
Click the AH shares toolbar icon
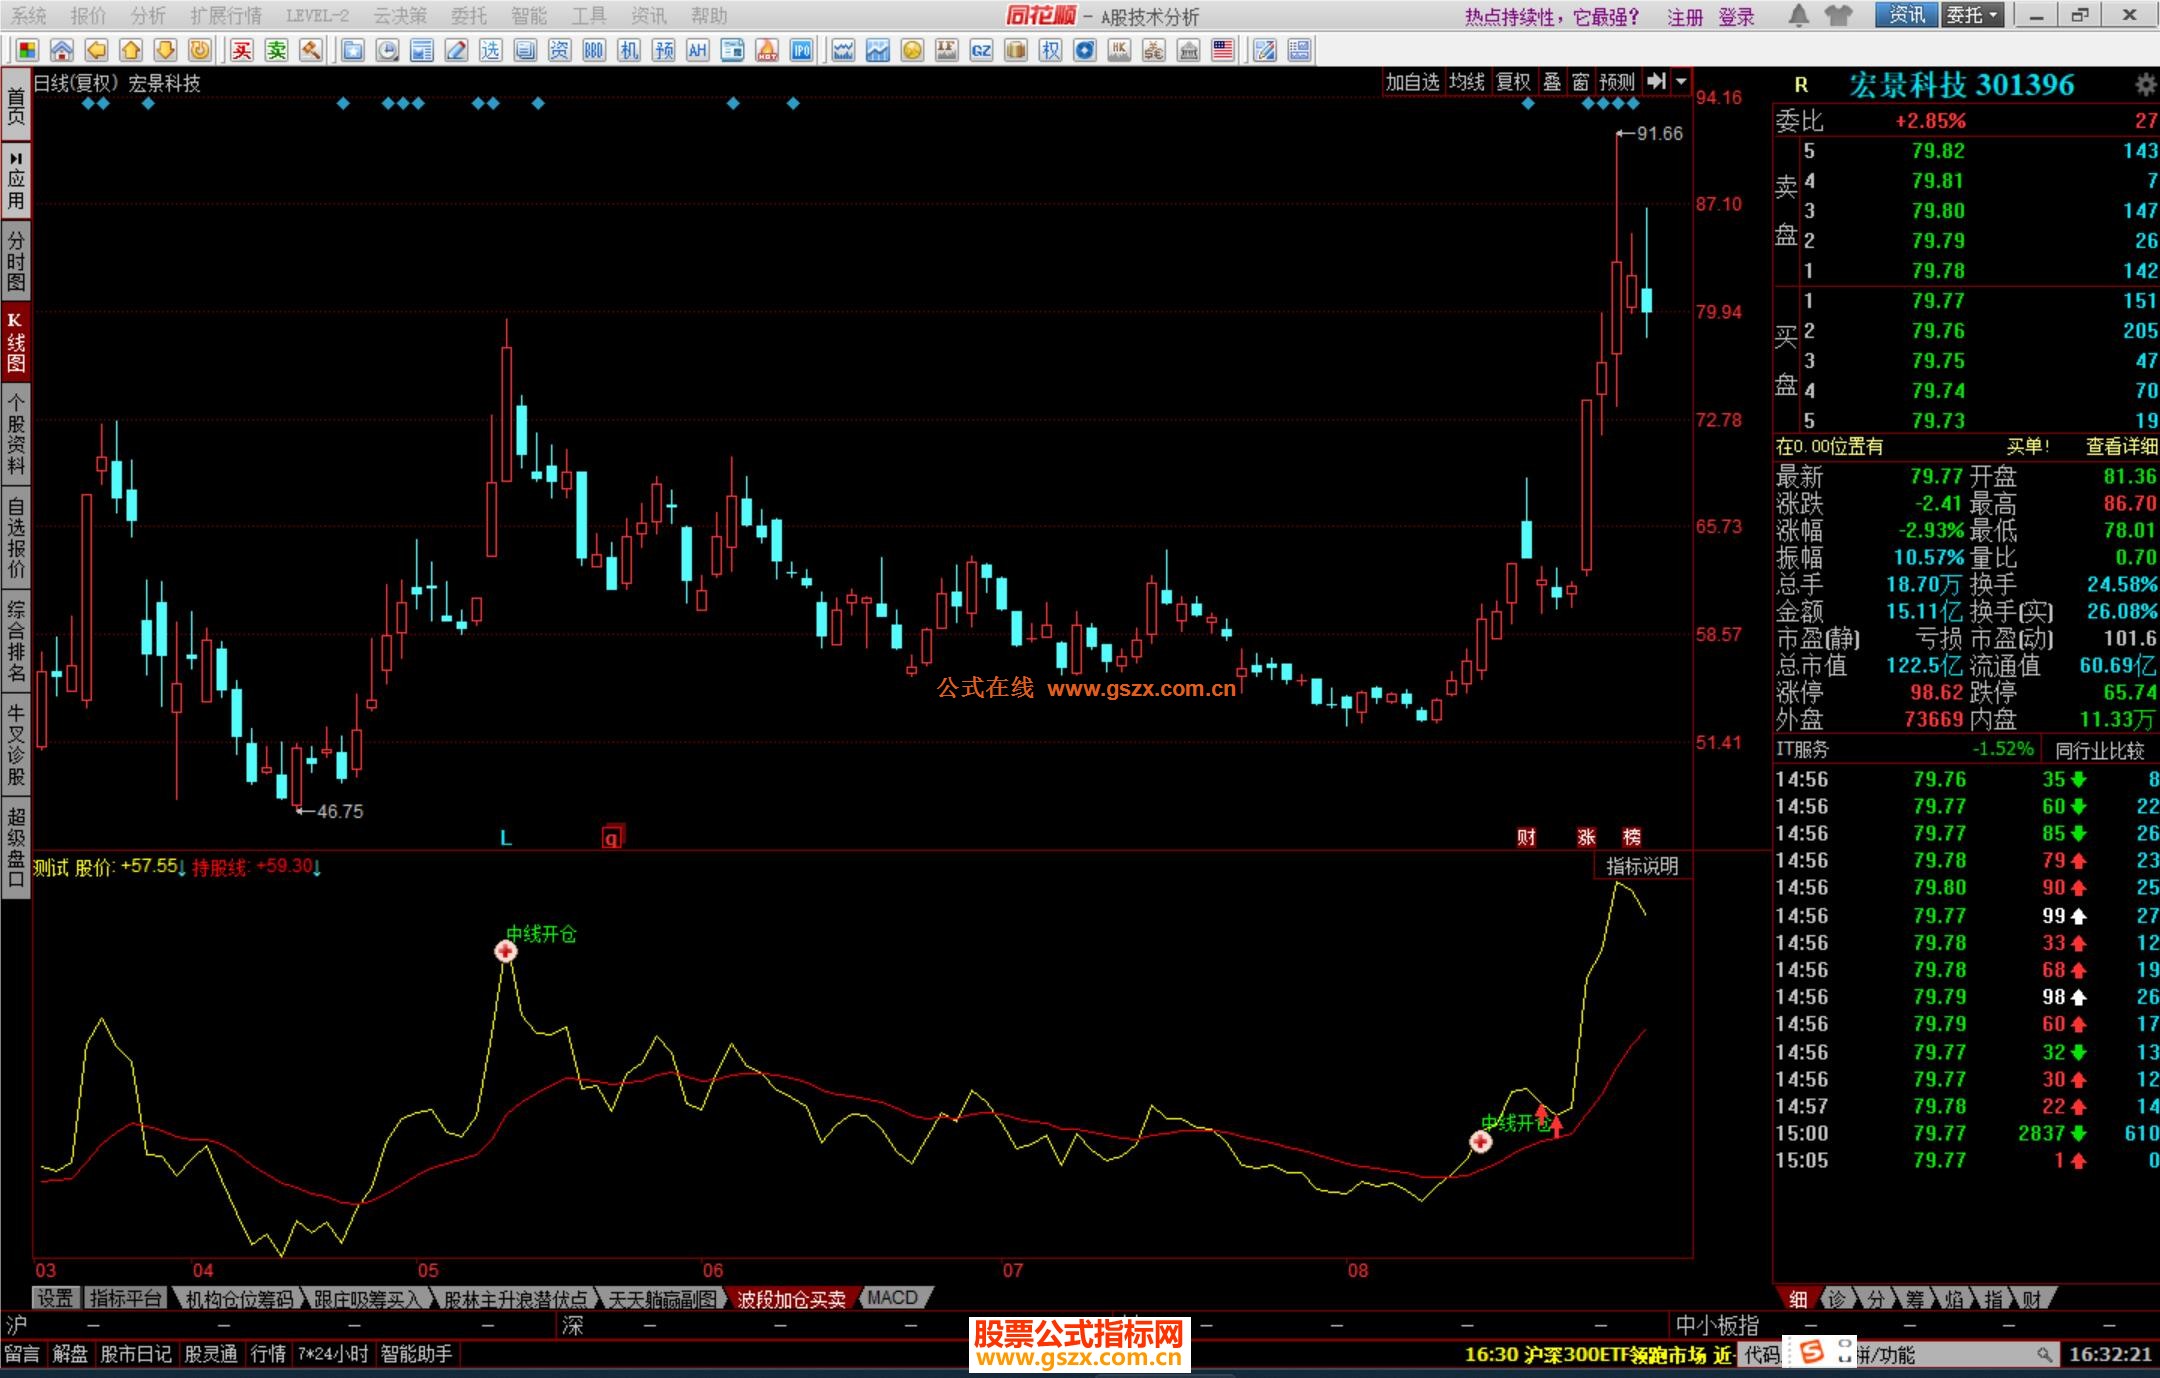(x=697, y=50)
